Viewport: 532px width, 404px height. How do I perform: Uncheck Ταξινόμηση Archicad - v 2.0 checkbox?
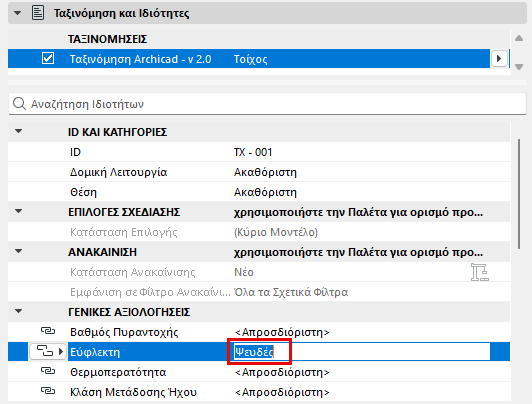pyautogui.click(x=48, y=58)
